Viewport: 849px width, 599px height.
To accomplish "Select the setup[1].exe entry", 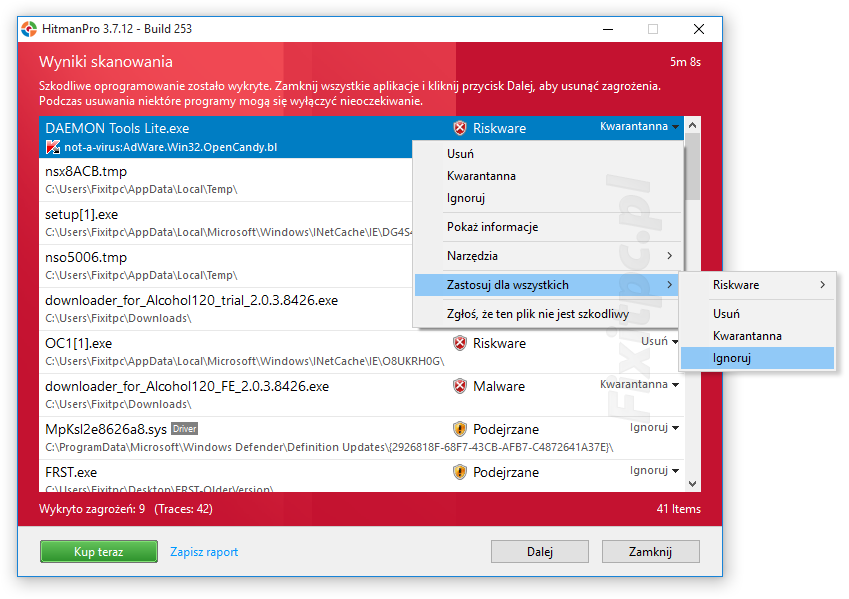I will coord(225,223).
